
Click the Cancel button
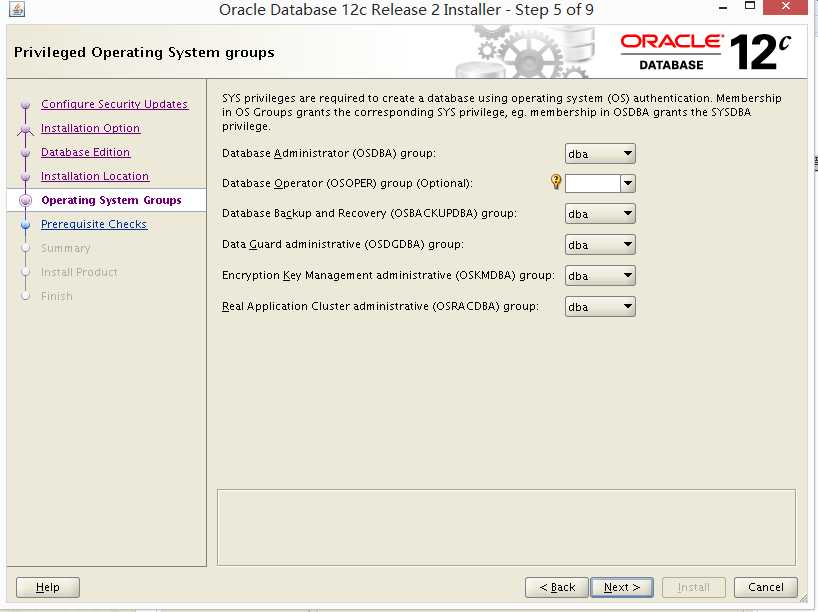(765, 587)
